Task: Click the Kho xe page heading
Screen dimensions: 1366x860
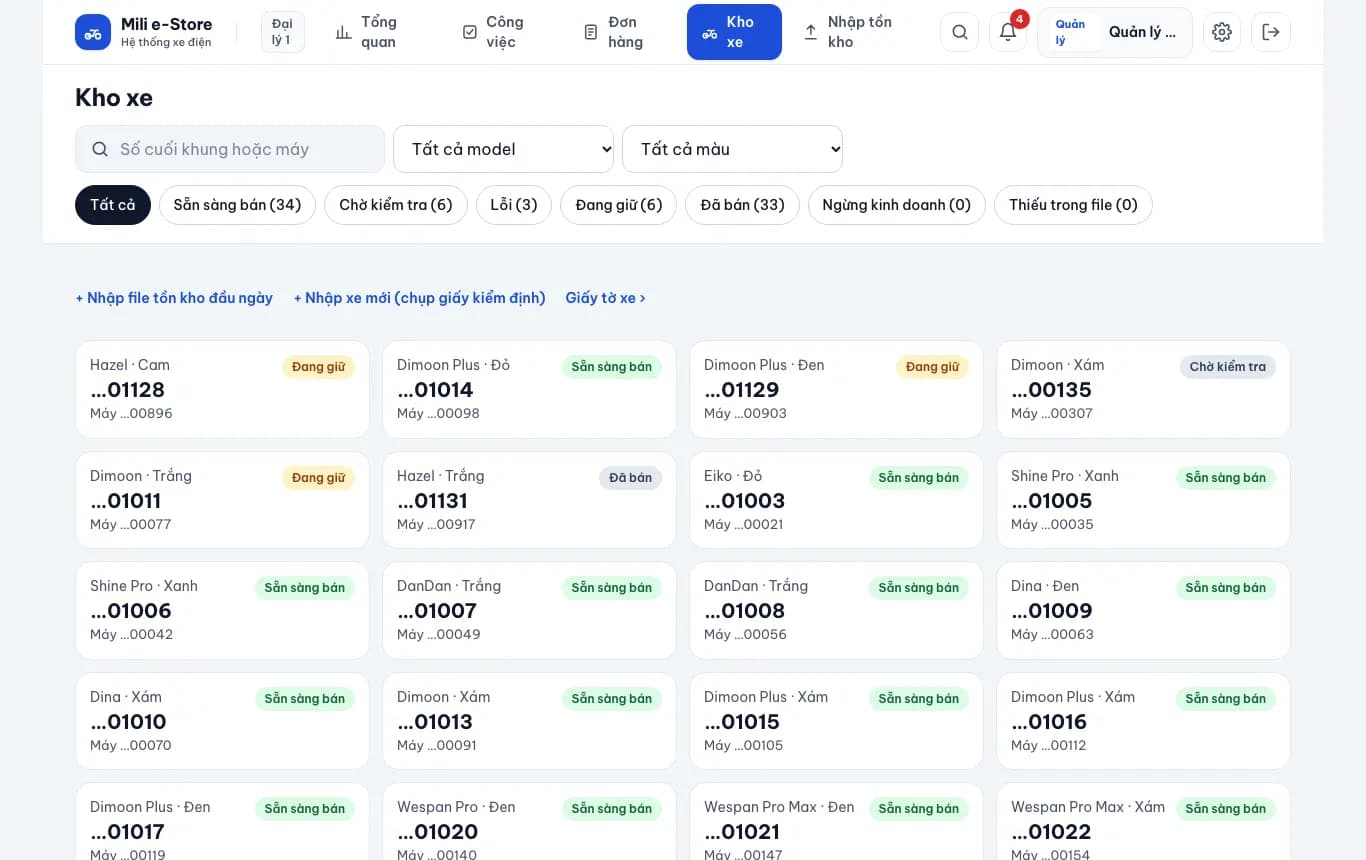Action: [x=114, y=97]
